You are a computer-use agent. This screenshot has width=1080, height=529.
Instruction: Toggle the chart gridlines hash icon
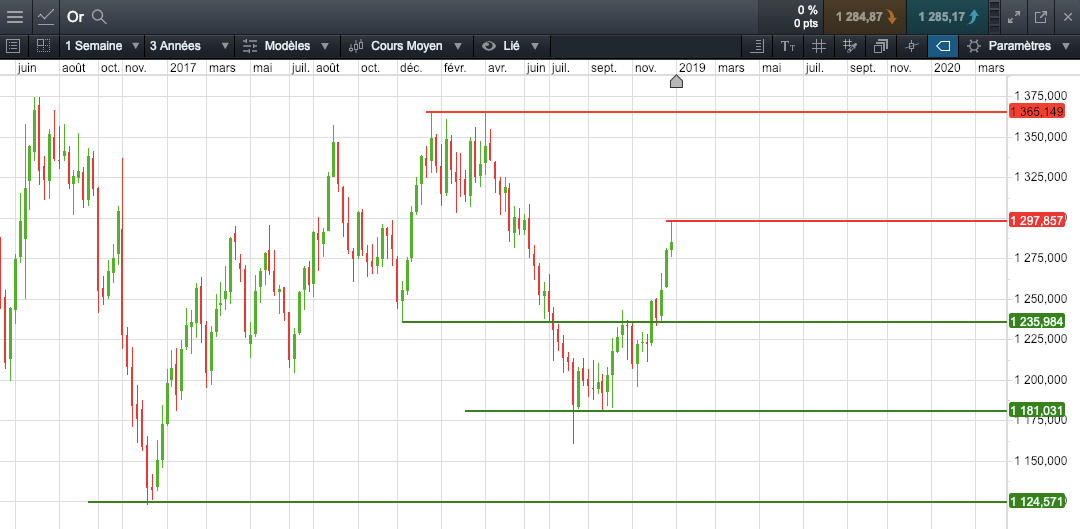point(819,46)
